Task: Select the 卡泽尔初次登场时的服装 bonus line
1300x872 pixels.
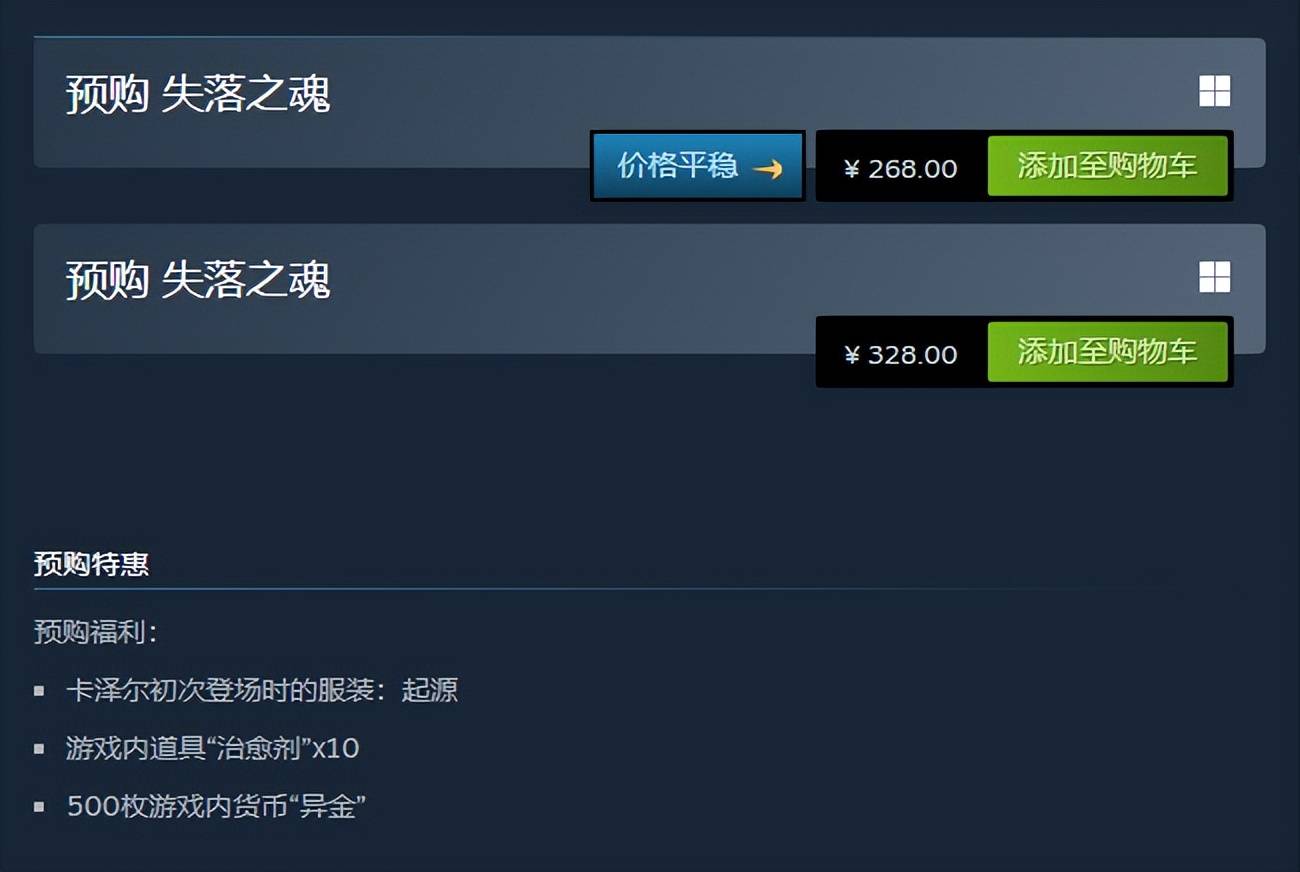Action: coord(262,690)
